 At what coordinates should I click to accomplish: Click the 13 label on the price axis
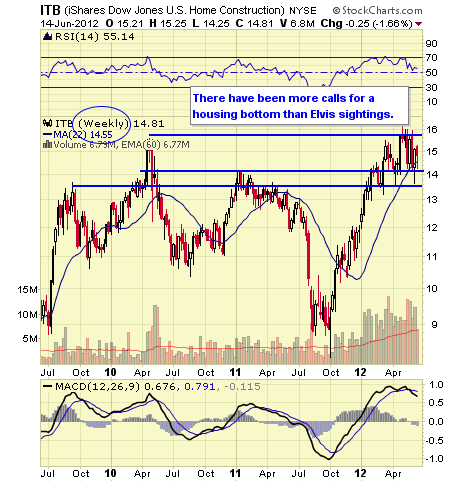pyautogui.click(x=432, y=200)
